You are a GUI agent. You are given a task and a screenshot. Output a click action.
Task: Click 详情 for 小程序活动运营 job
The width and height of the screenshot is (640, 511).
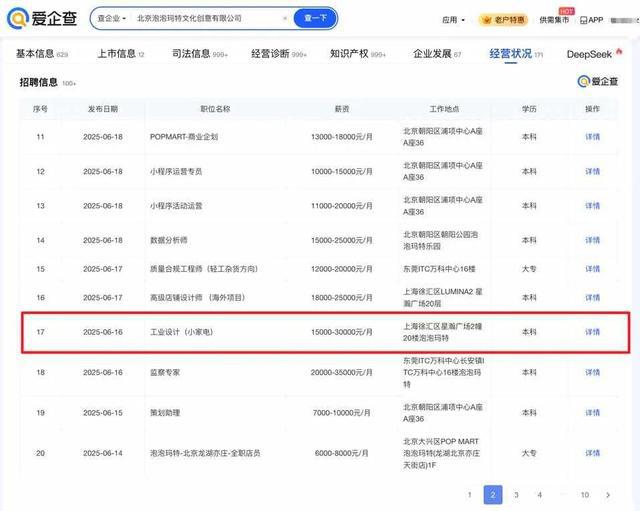click(x=592, y=206)
